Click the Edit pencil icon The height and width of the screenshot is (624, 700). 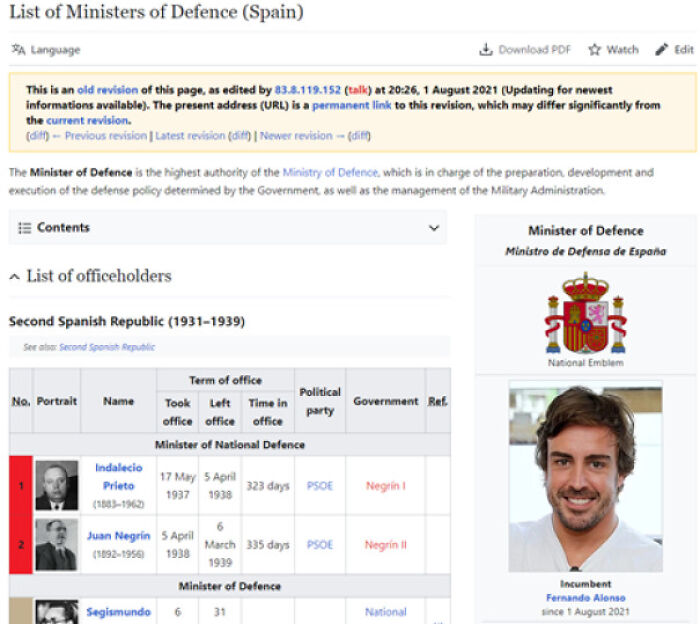pyautogui.click(x=661, y=50)
